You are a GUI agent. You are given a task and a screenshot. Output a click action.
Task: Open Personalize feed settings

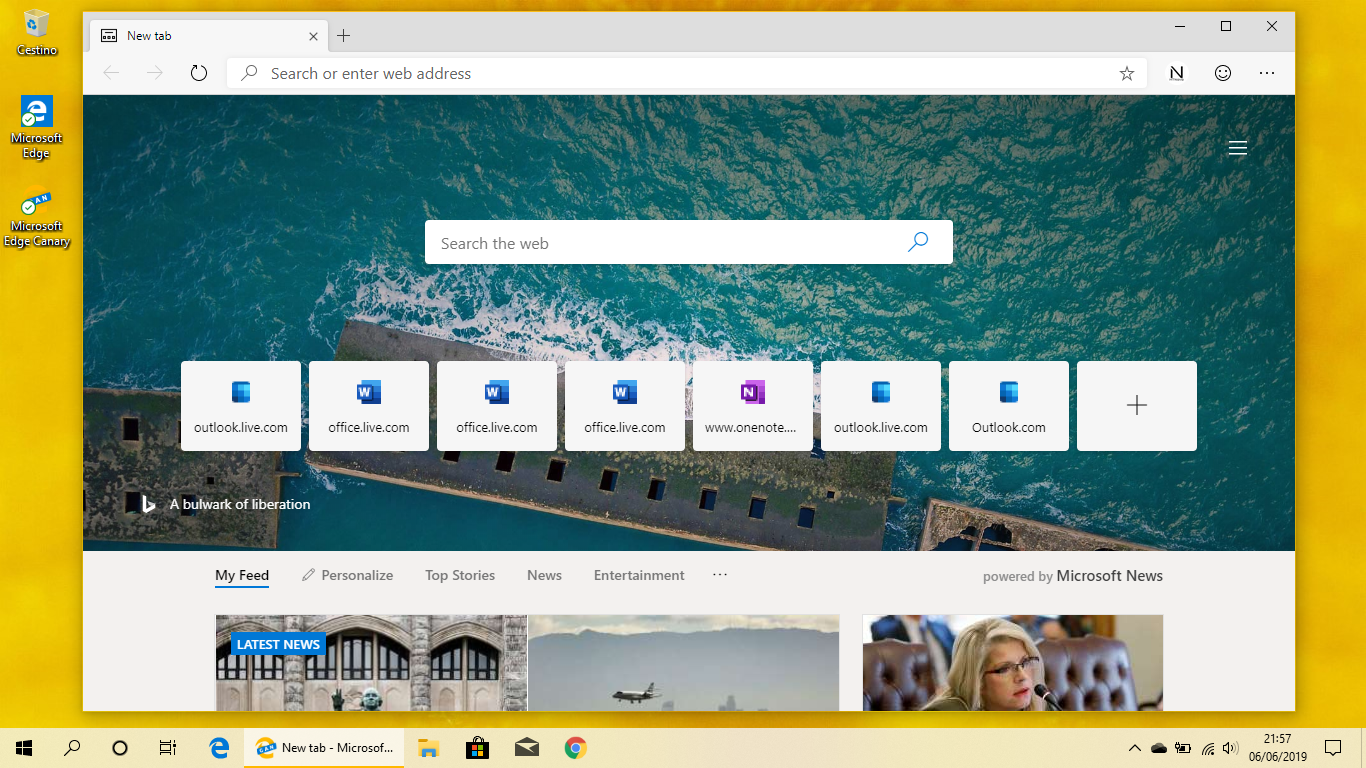pyautogui.click(x=347, y=575)
